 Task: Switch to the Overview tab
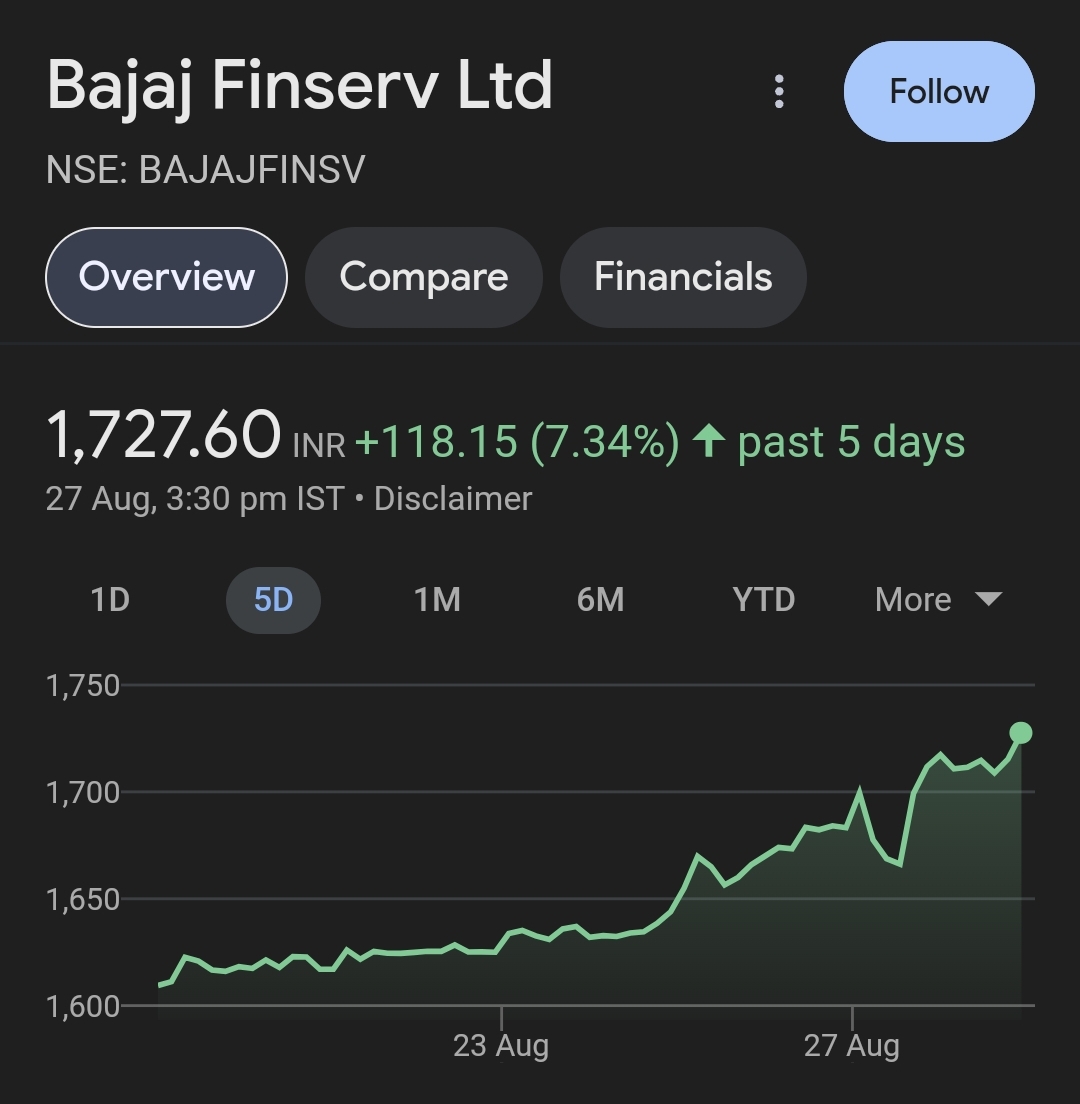pyautogui.click(x=166, y=277)
